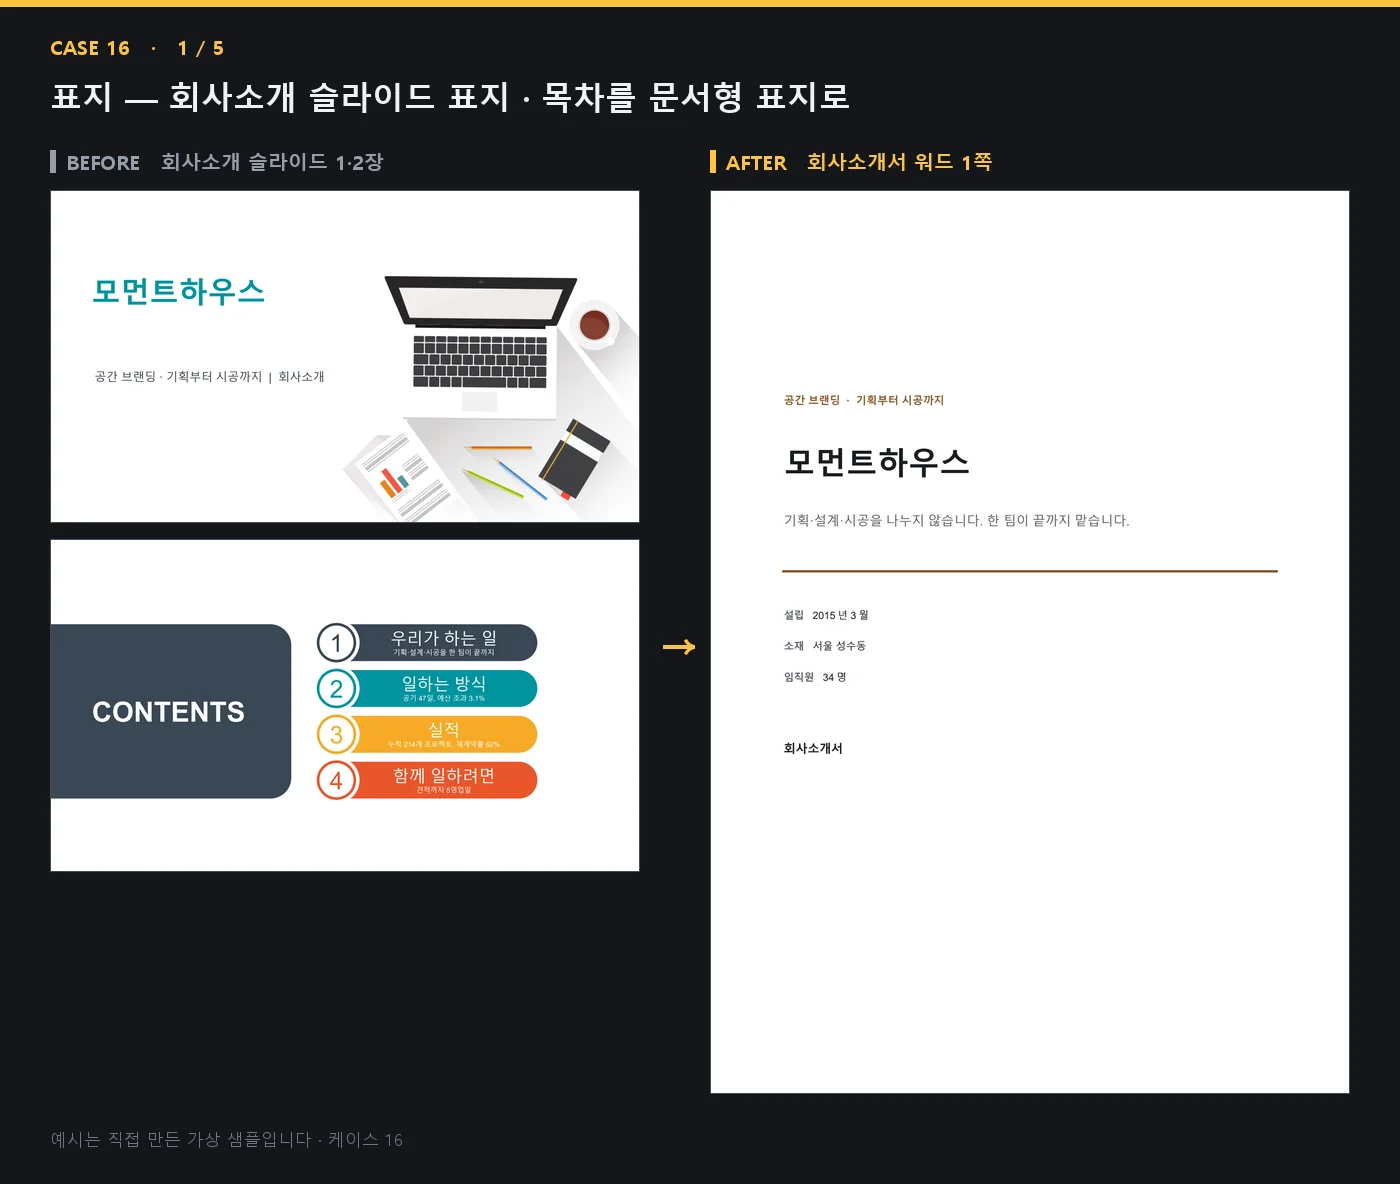Click the '설립 2015년 3월' line
Screen dimensions: 1400x1184
(826, 615)
